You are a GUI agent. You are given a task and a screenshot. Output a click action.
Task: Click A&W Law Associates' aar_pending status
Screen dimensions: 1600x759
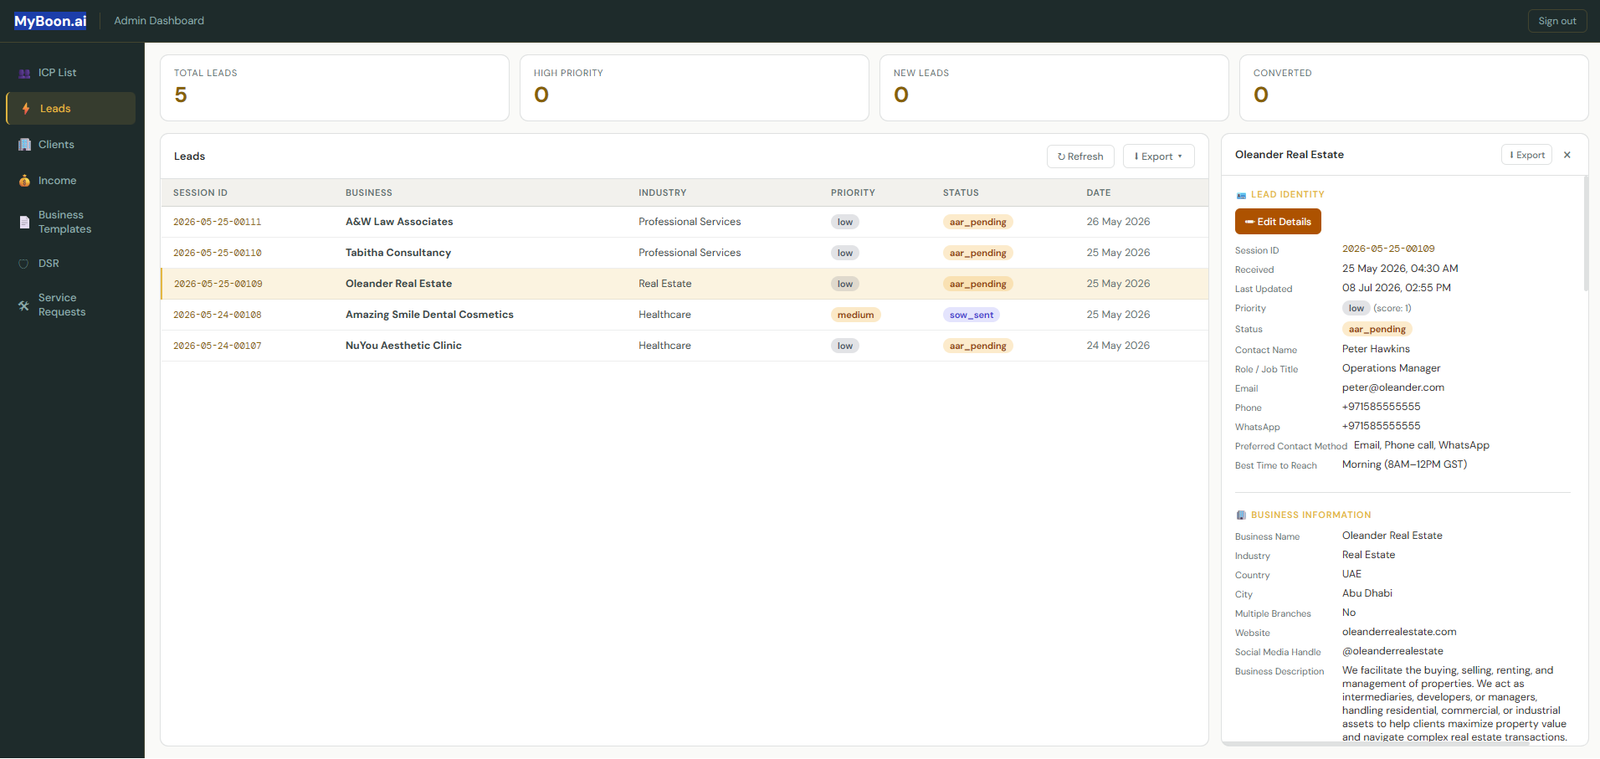[978, 222]
